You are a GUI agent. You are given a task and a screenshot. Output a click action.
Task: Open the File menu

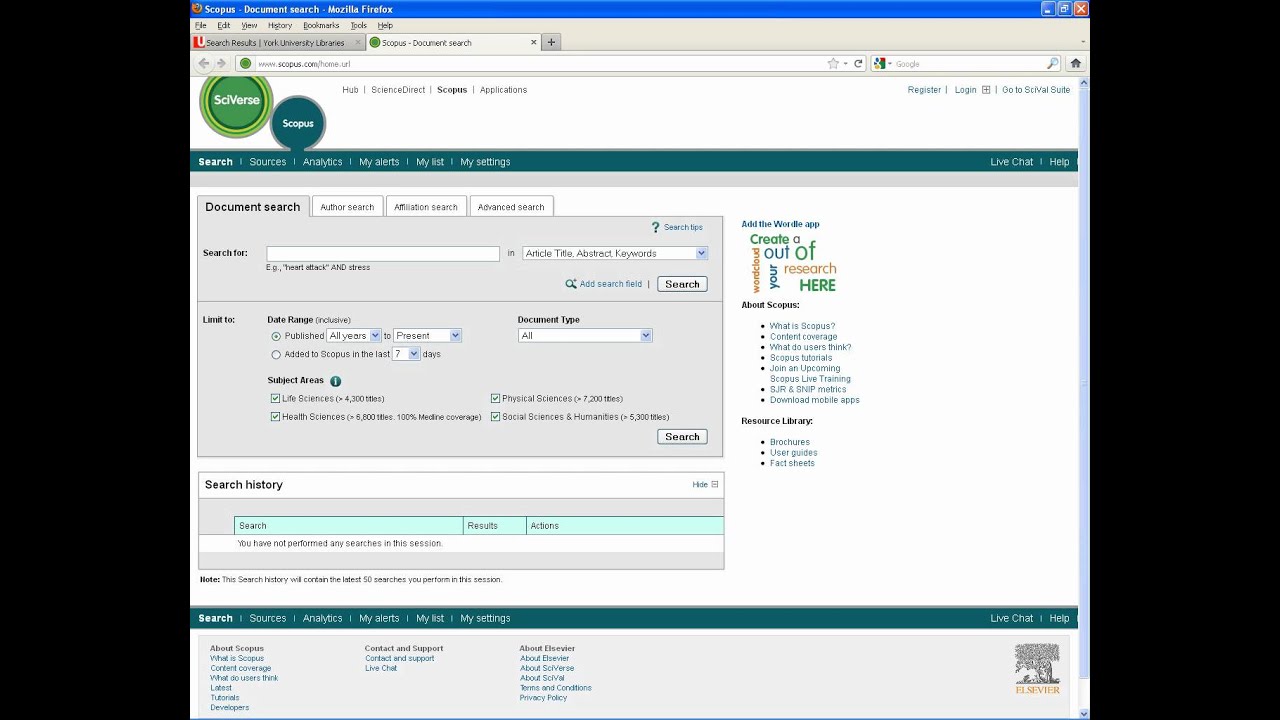coord(200,25)
